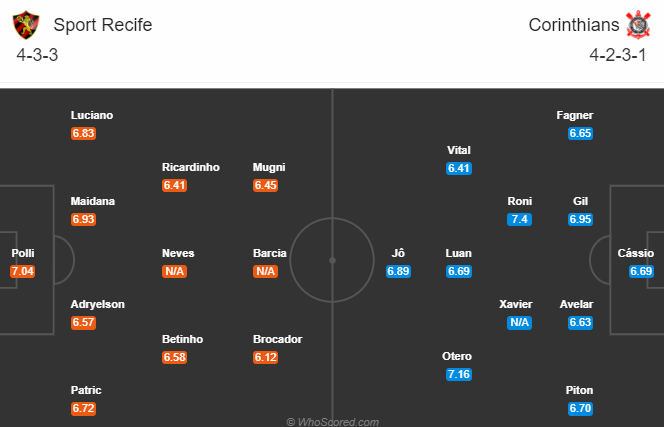The width and height of the screenshot is (664, 427).
Task: Select Maidana's 6.93 rating badge
Action: point(84,219)
